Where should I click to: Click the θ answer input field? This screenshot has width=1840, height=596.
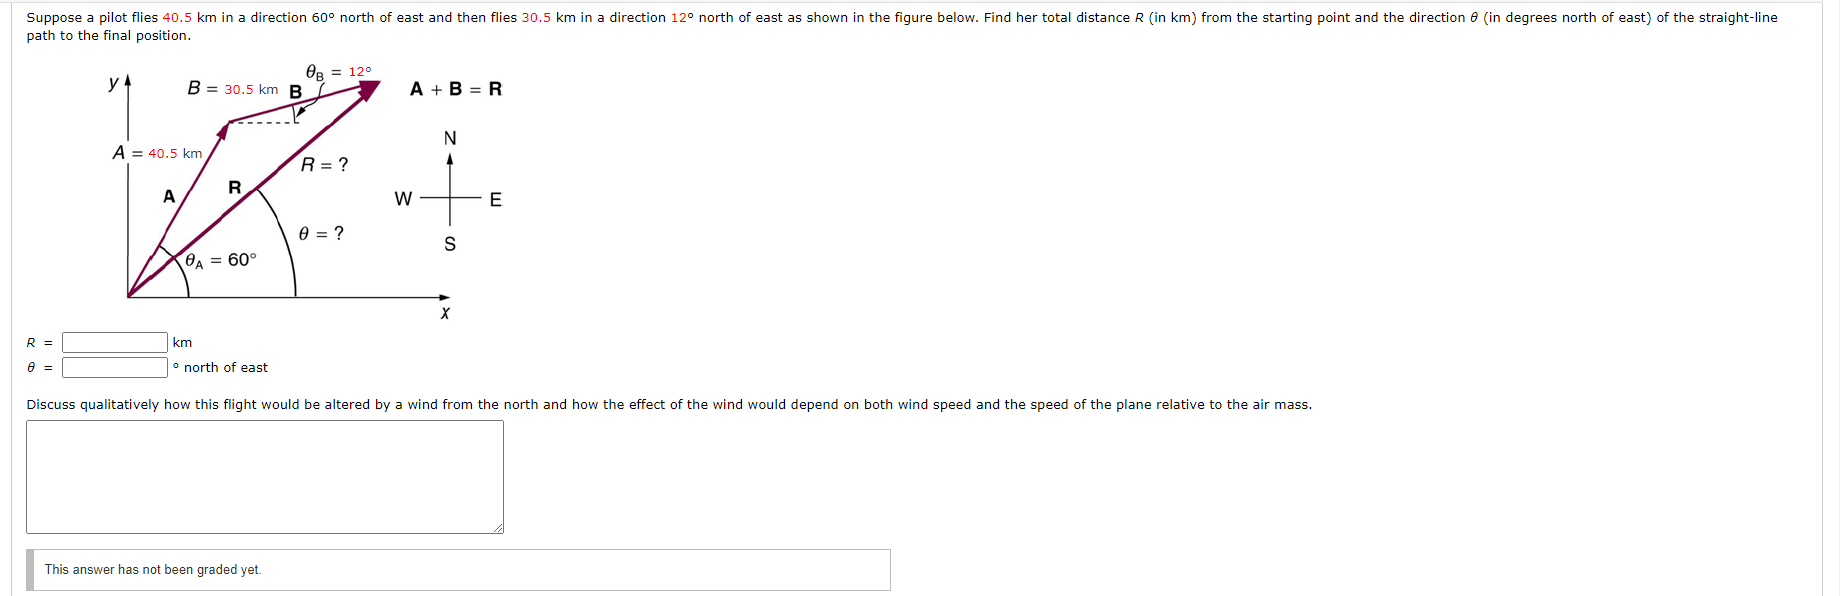pyautogui.click(x=113, y=367)
